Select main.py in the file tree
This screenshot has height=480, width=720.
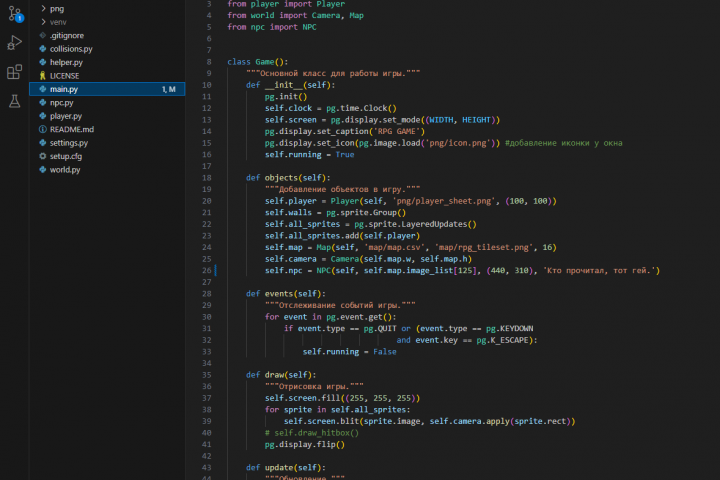click(107, 89)
